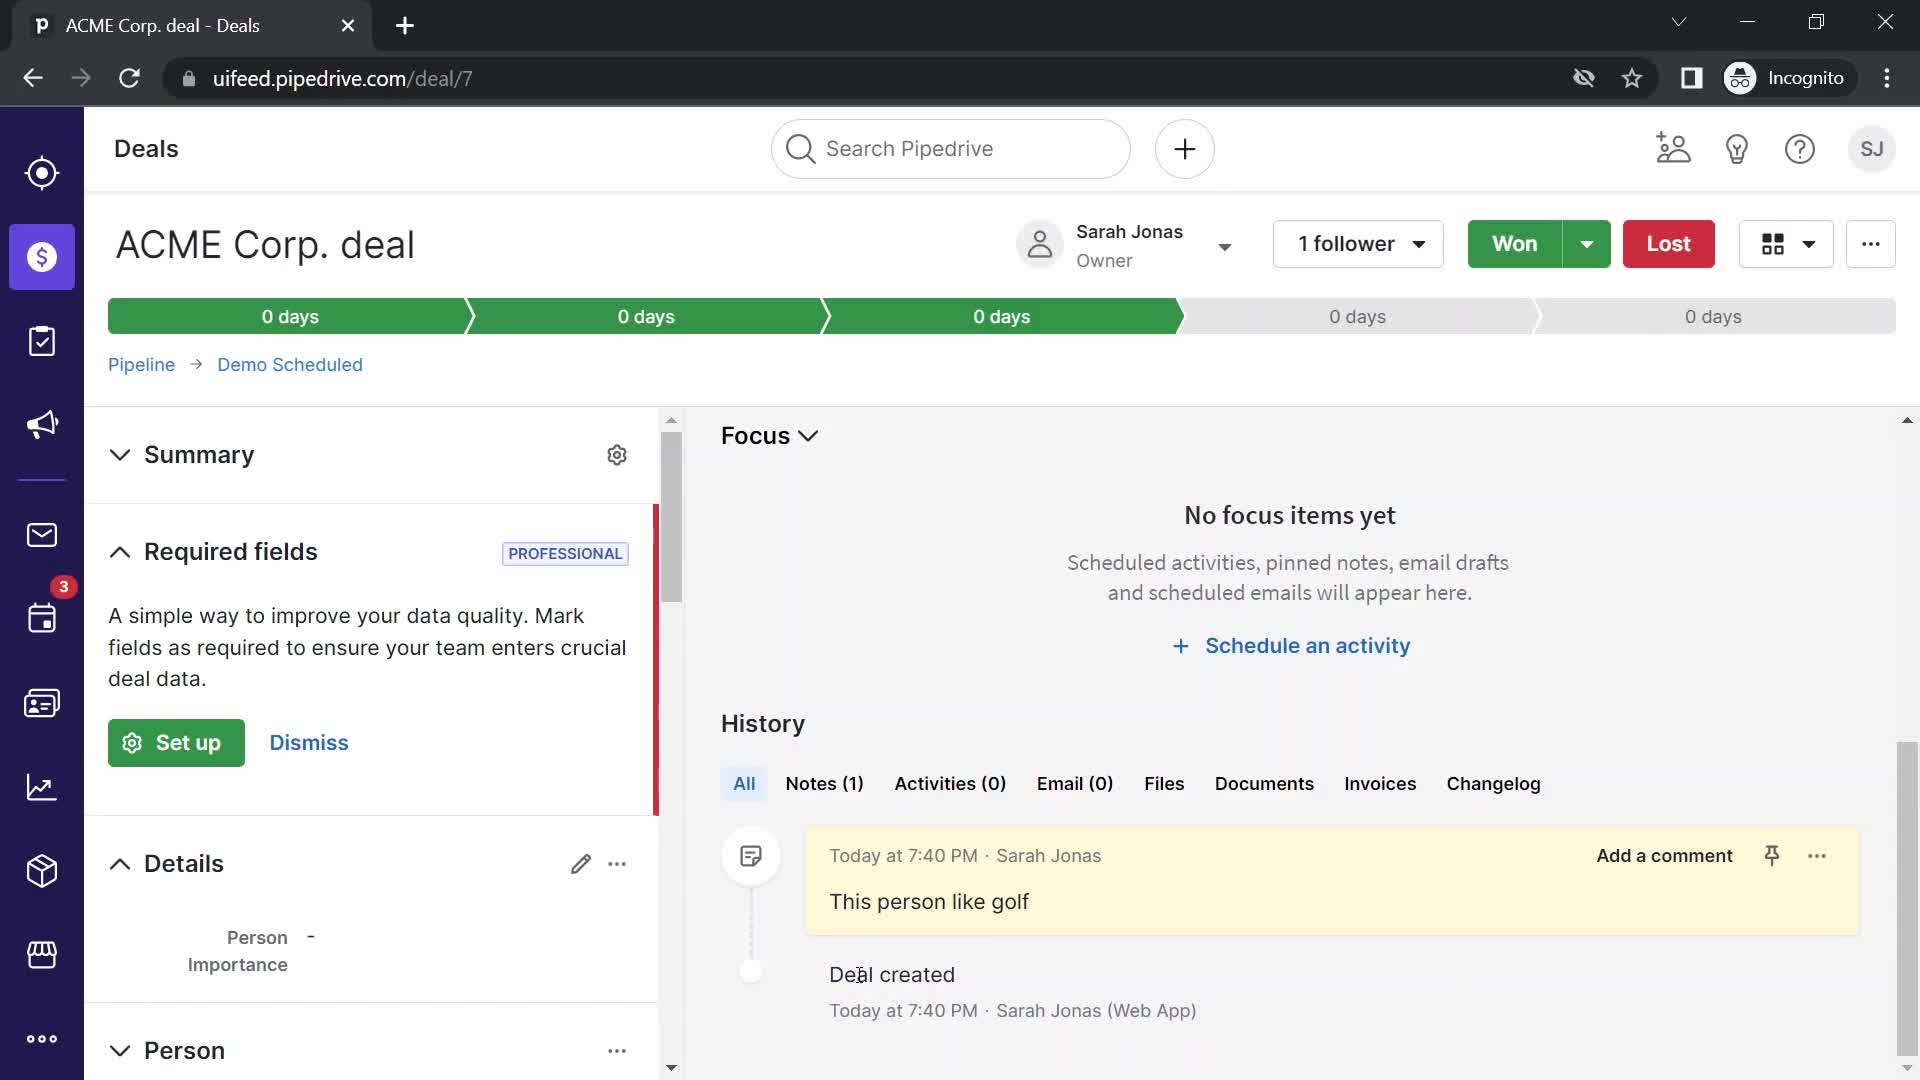
Task: Open Insights chart icon in sidebar
Action: coord(41,787)
